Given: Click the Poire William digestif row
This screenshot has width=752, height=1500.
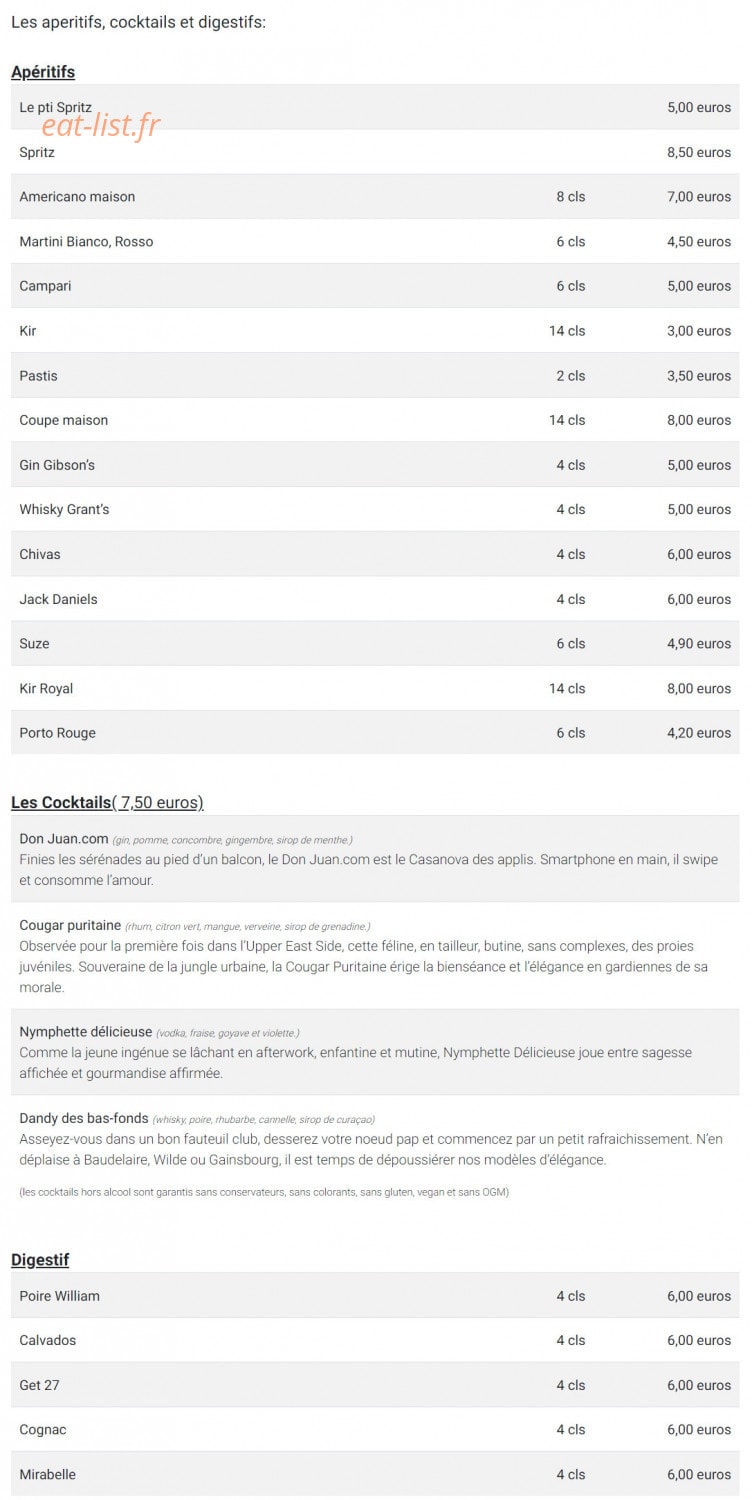Looking at the screenshot, I should pos(375,1296).
